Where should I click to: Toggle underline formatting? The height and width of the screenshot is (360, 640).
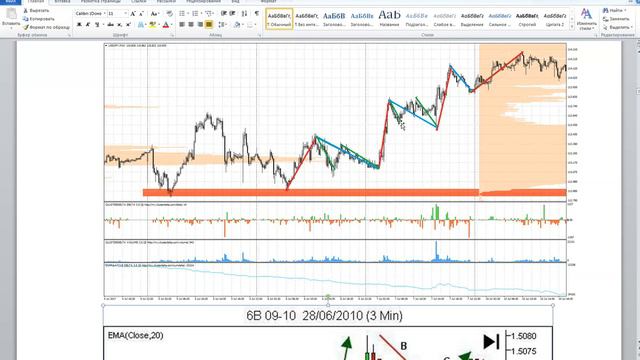(x=98, y=25)
